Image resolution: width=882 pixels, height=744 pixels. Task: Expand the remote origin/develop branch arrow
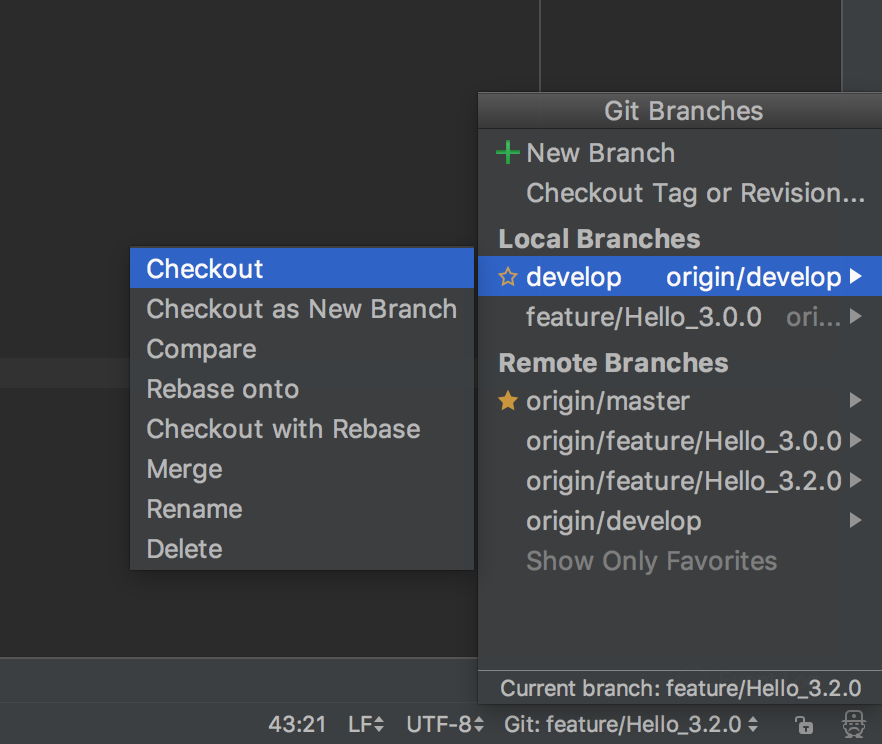click(856, 520)
